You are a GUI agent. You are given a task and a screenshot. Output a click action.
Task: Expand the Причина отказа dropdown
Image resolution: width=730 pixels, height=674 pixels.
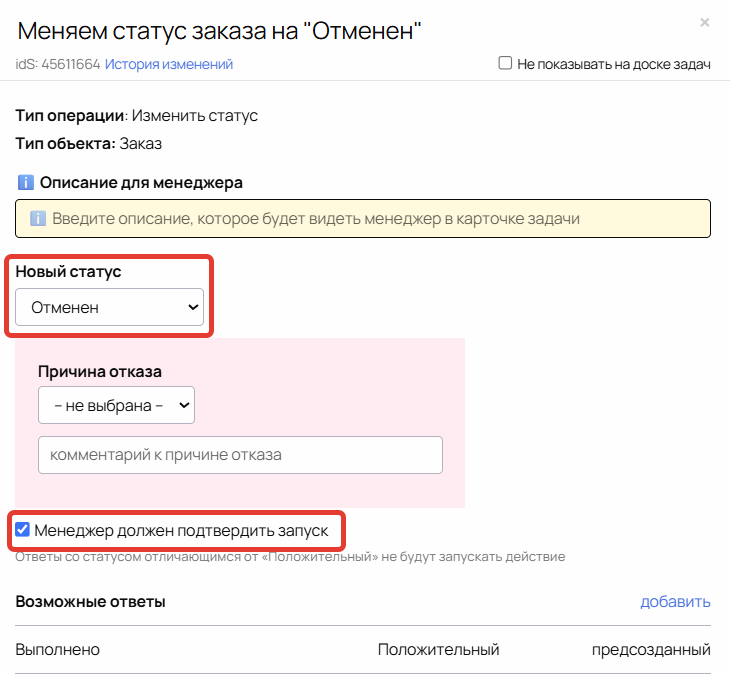[116, 405]
